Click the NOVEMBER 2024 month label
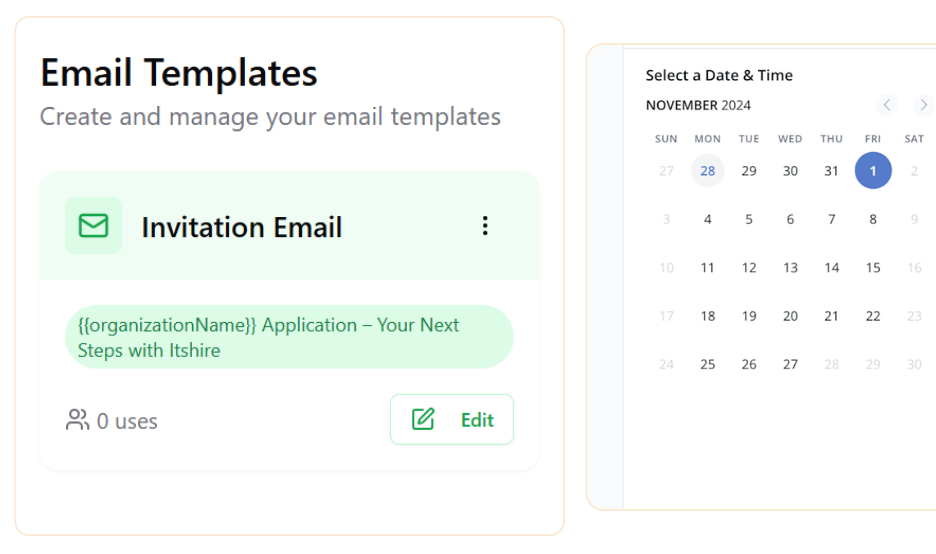Viewport: 936px width, 554px height. tap(698, 105)
